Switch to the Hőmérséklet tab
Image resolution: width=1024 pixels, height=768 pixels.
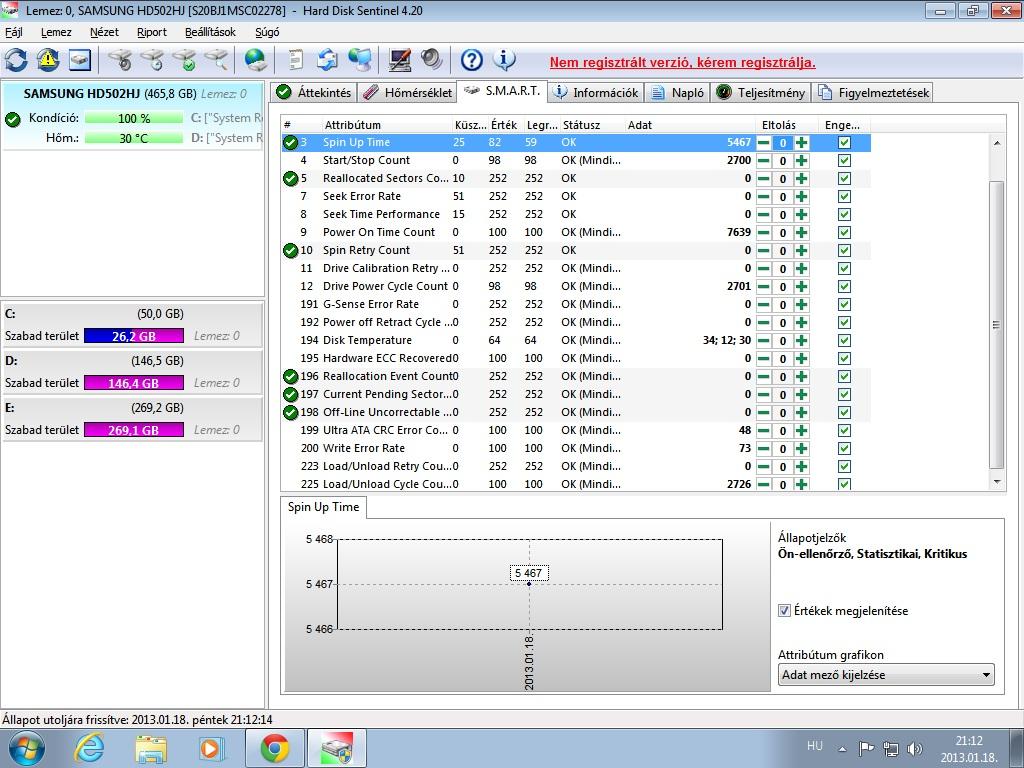point(408,93)
